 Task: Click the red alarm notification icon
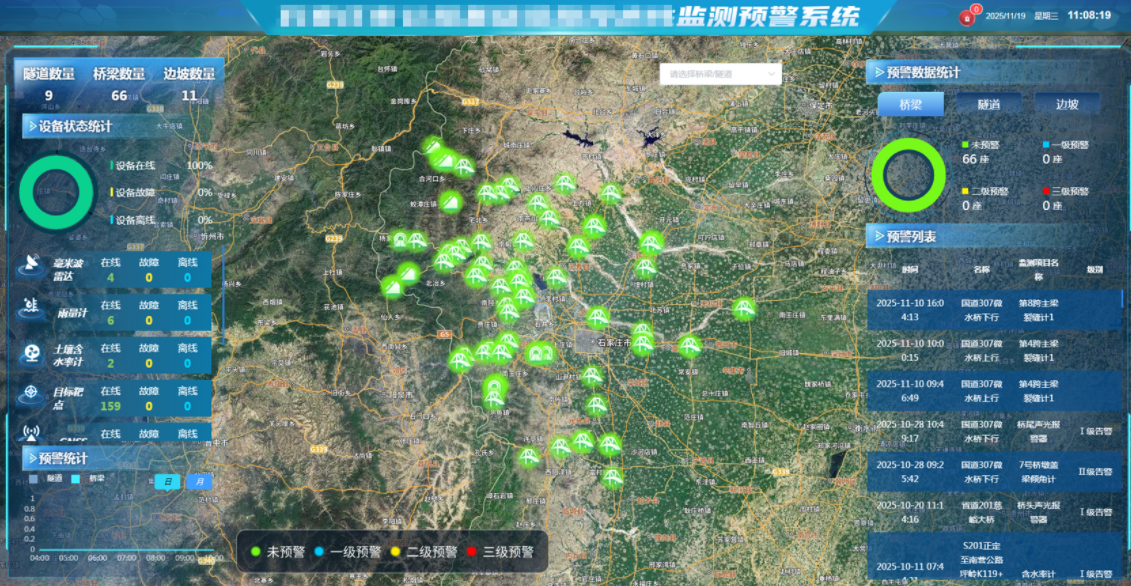coord(966,17)
